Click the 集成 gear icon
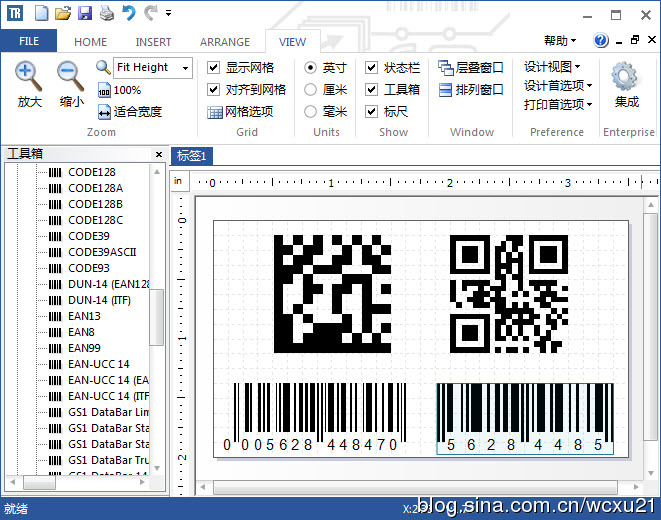The height and width of the screenshot is (520, 661). [x=625, y=76]
